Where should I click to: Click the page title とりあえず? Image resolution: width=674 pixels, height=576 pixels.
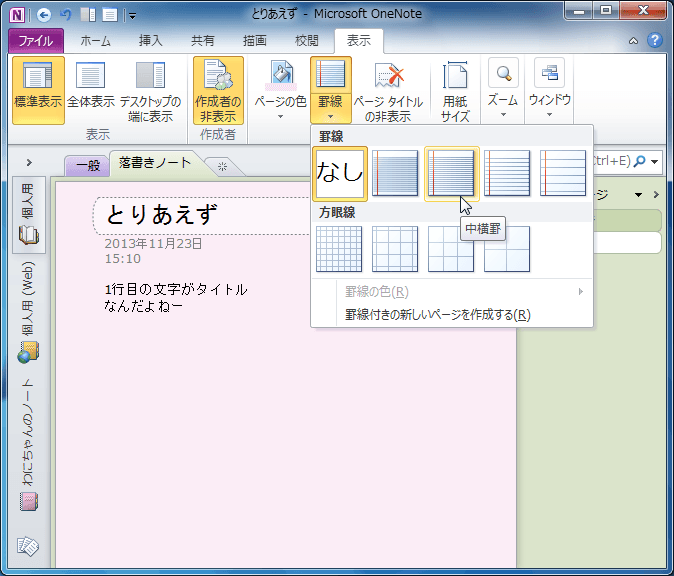click(162, 214)
